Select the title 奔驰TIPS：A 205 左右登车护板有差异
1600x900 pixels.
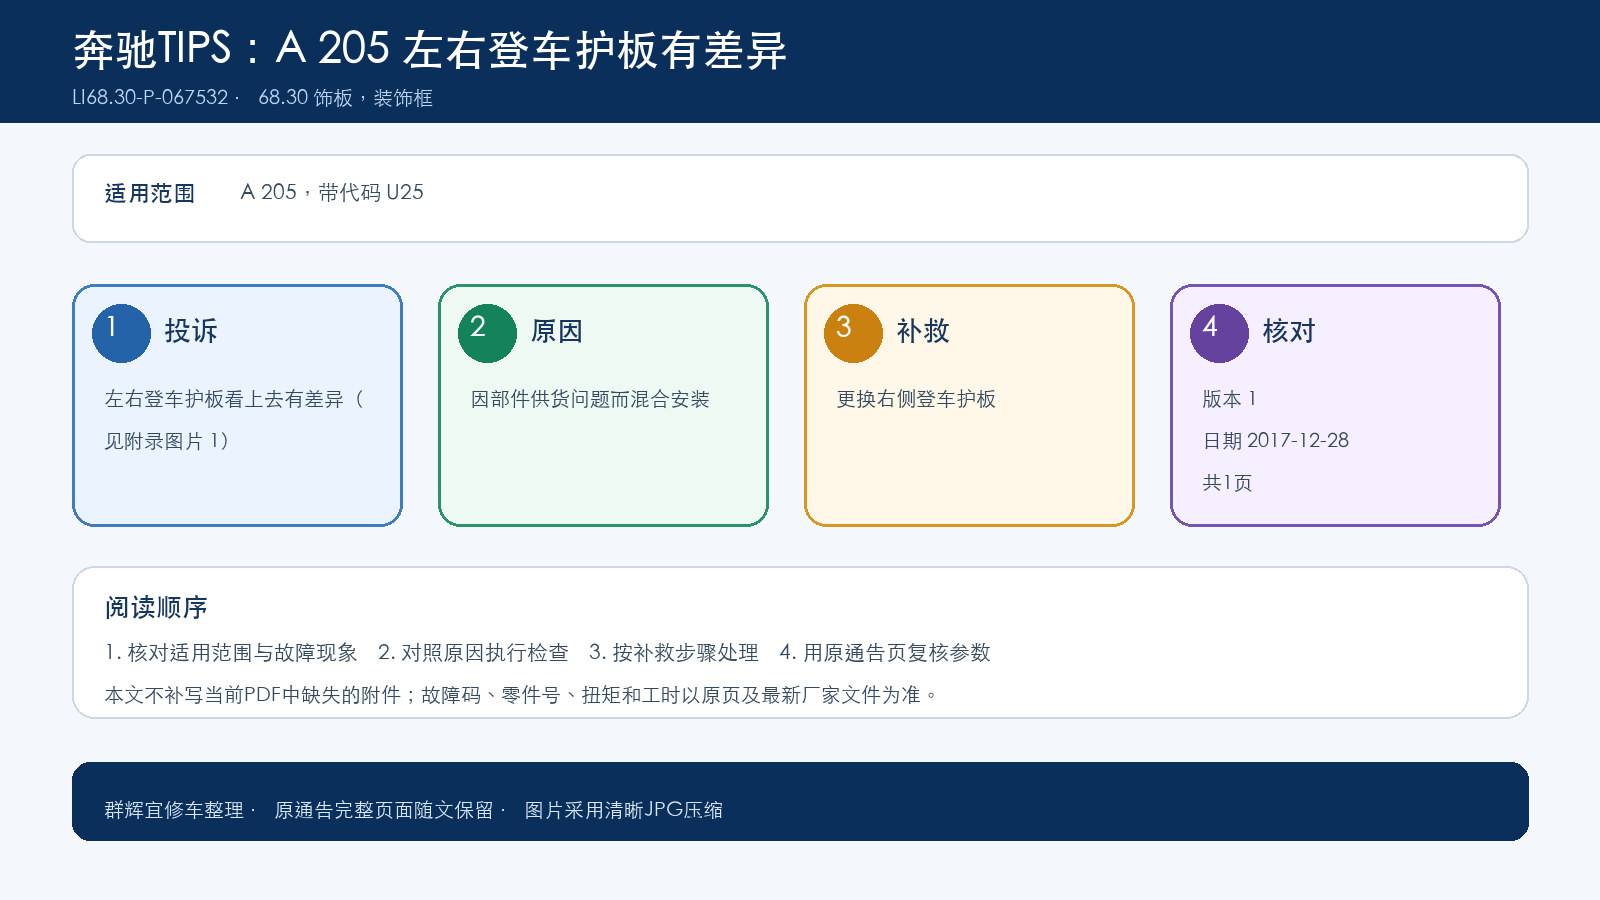click(430, 49)
